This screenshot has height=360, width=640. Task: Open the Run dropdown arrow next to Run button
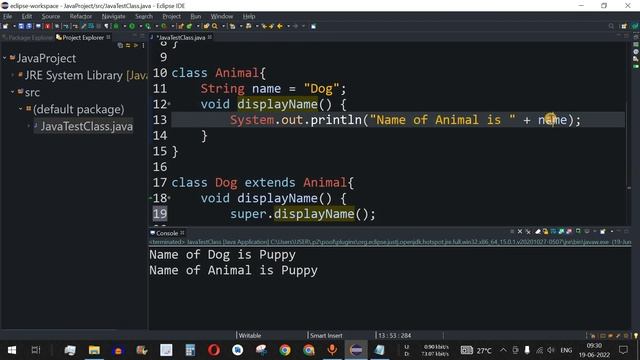point(140,26)
